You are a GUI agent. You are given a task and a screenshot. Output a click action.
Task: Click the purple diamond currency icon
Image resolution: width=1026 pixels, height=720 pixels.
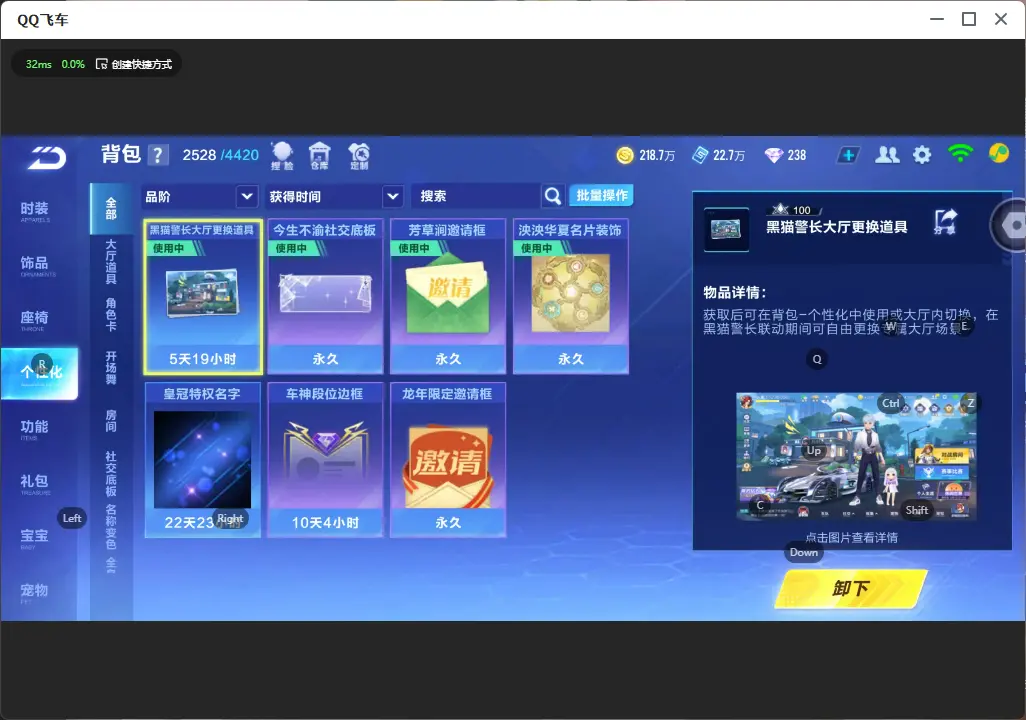[773, 155]
